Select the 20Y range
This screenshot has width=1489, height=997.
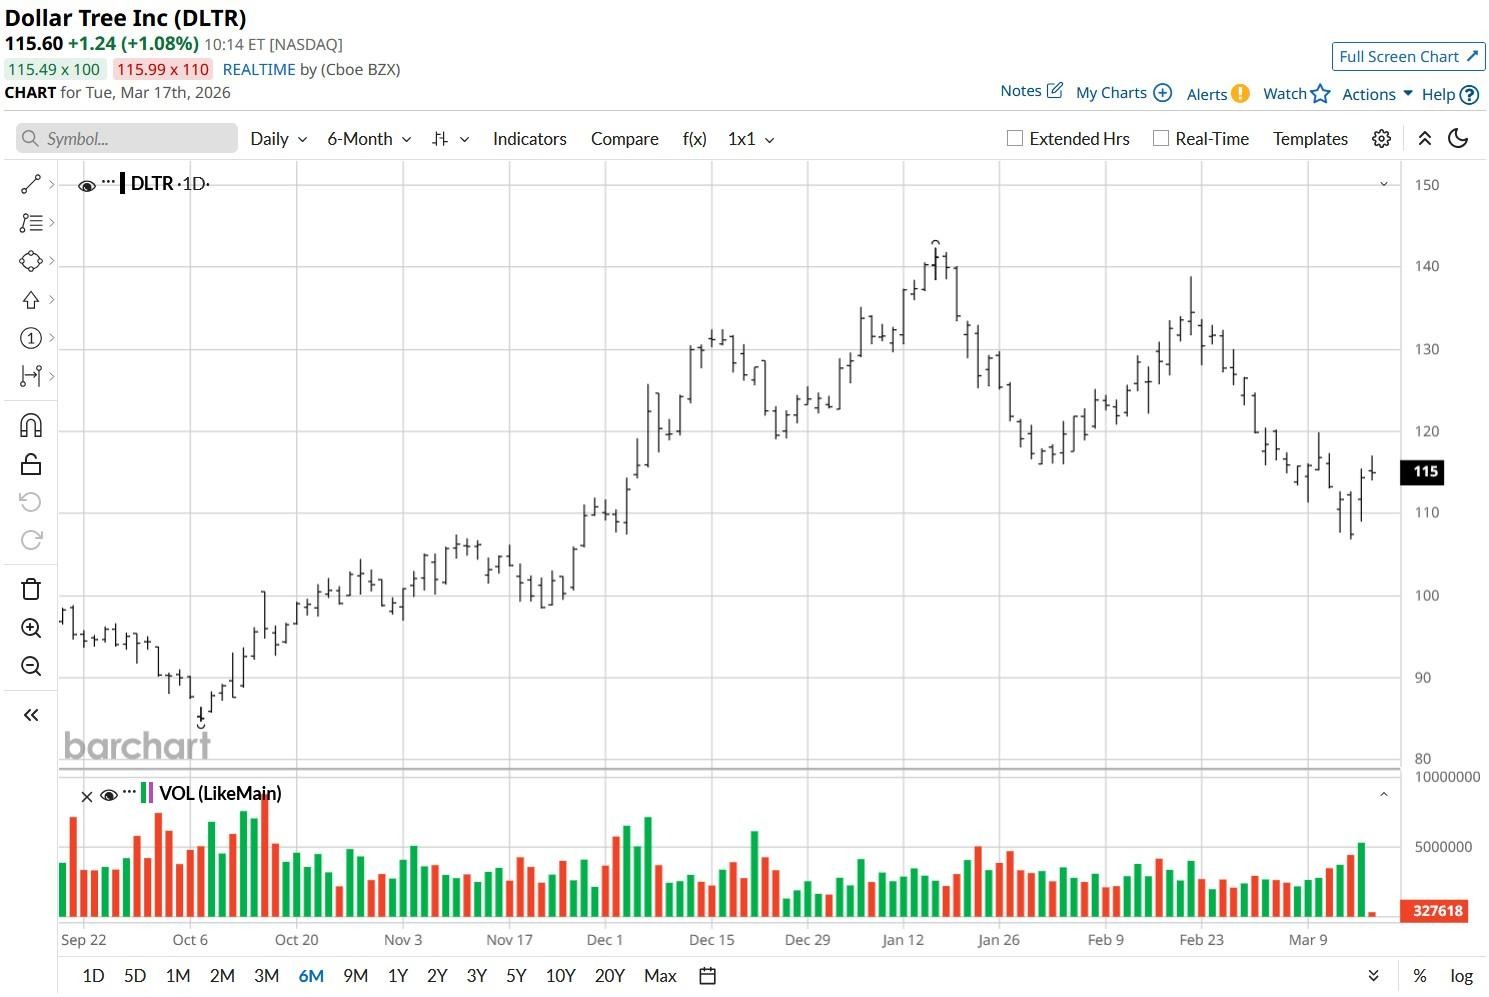tap(609, 976)
